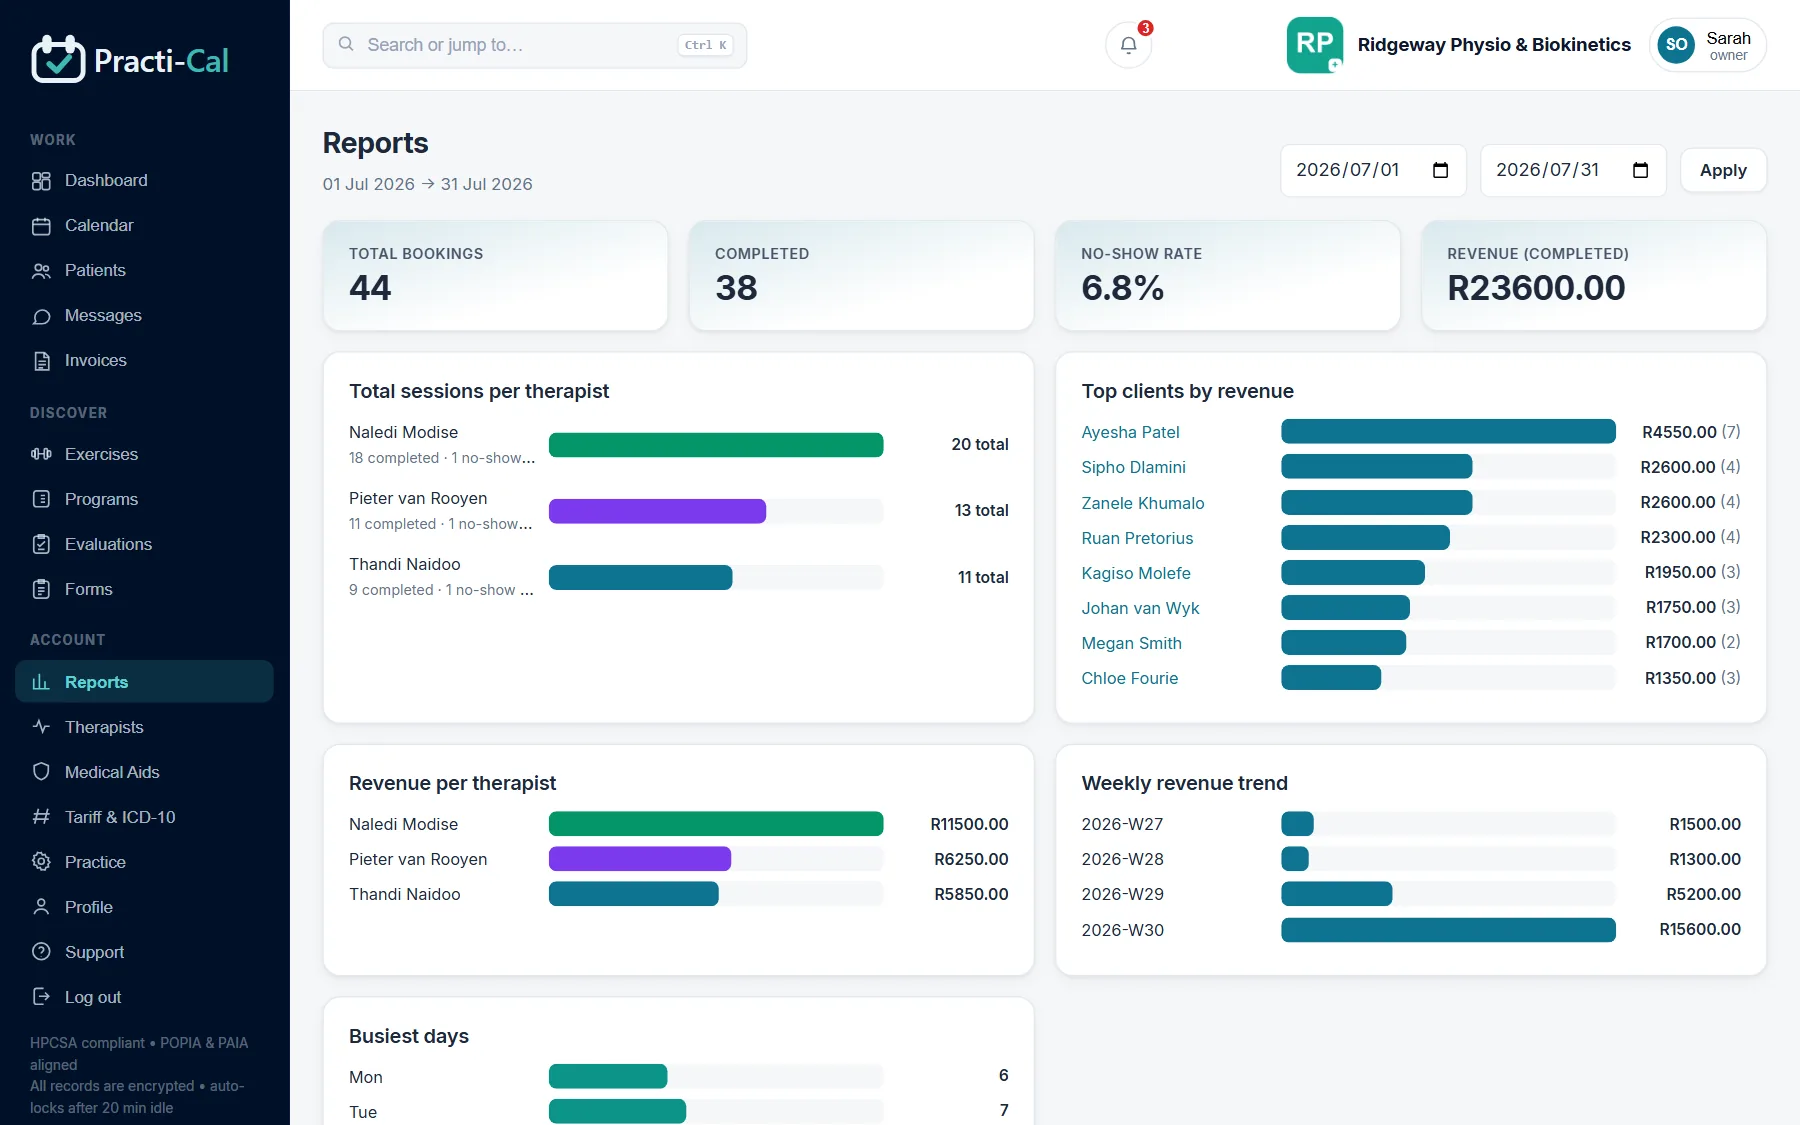The height and width of the screenshot is (1125, 1800).
Task: Select the Therapists menu entry
Action: pyautogui.click(x=144, y=727)
